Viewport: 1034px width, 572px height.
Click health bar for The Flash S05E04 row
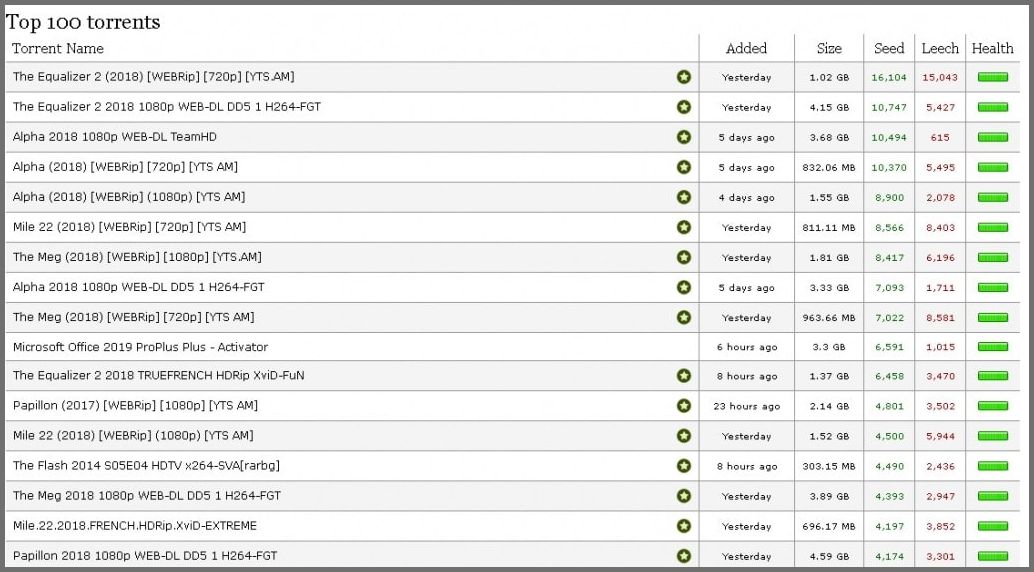[x=992, y=466]
